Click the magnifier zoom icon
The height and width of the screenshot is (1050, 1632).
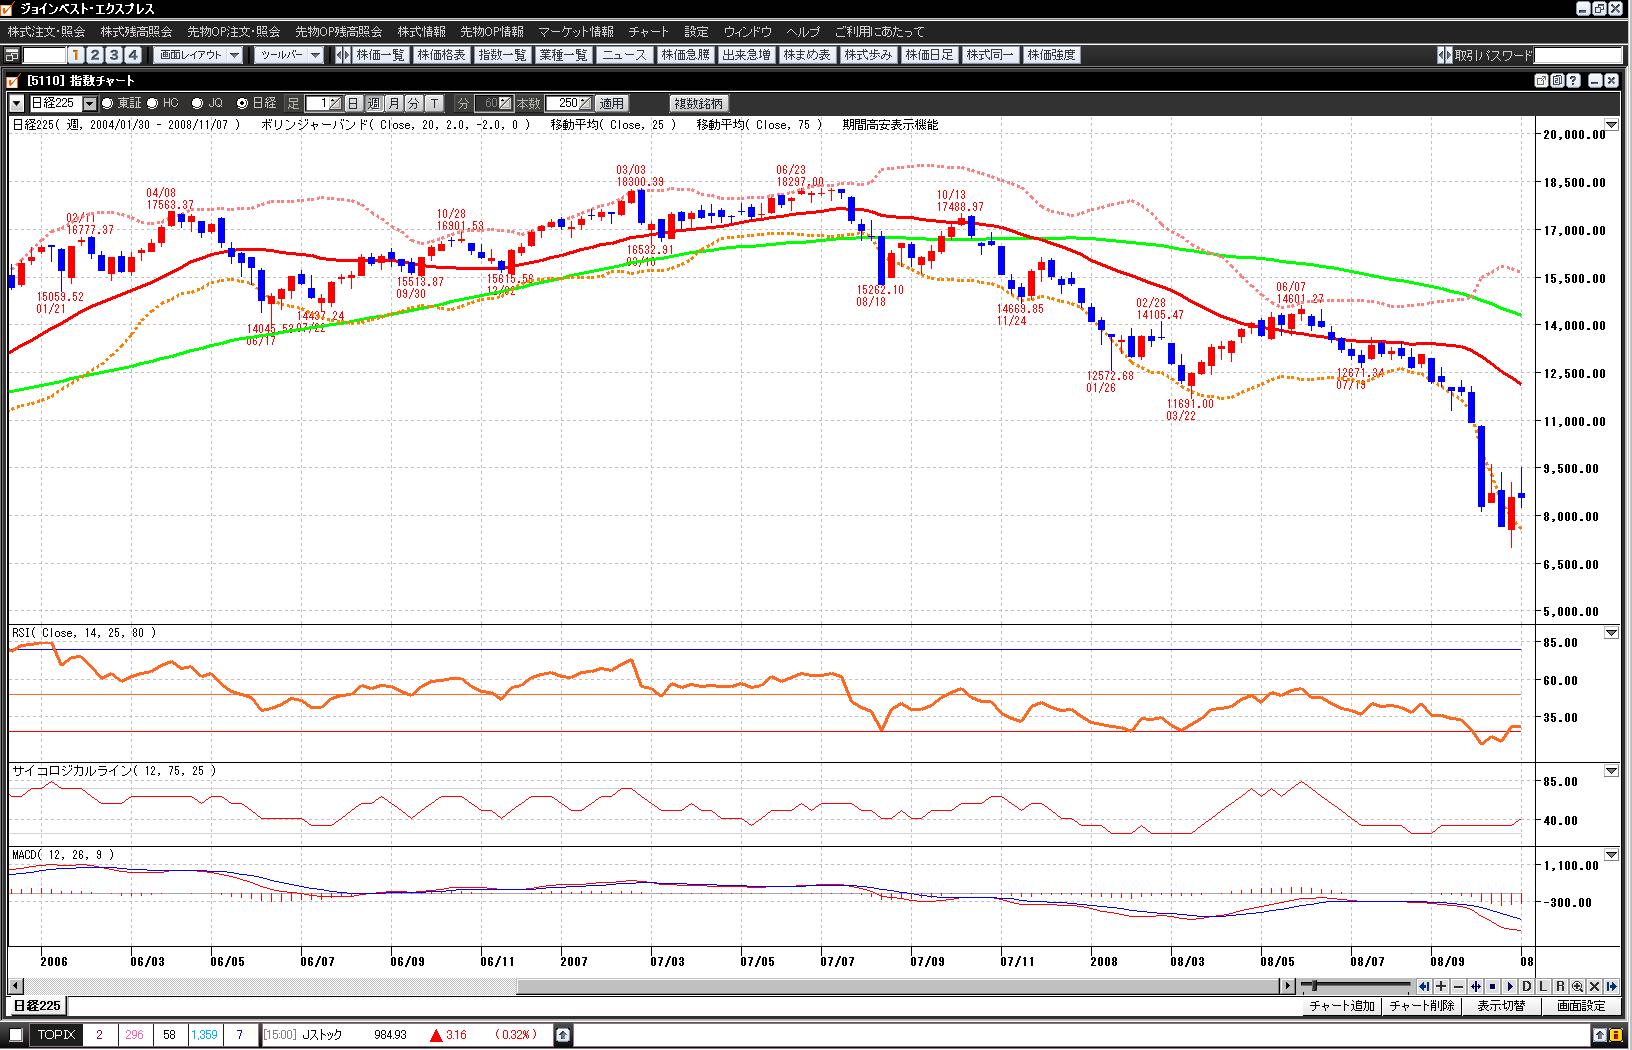coord(1577,986)
